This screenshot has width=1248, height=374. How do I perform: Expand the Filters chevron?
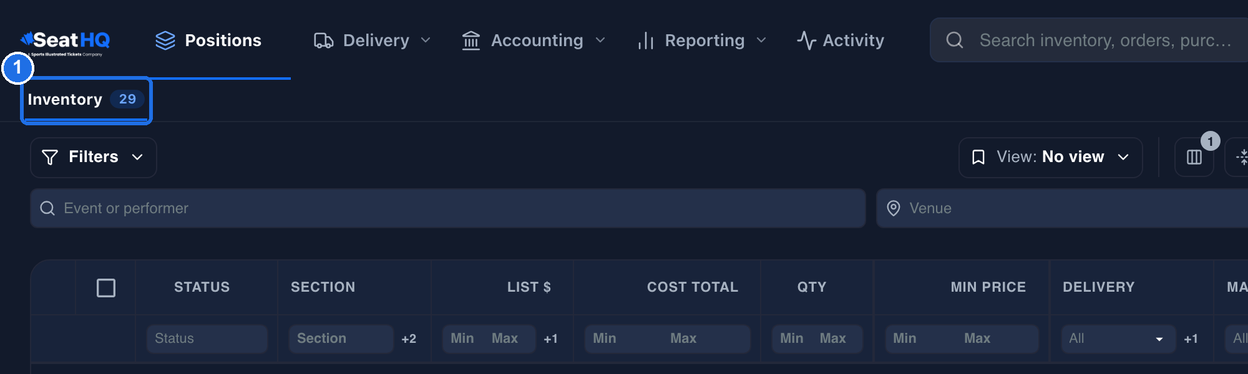(x=138, y=157)
